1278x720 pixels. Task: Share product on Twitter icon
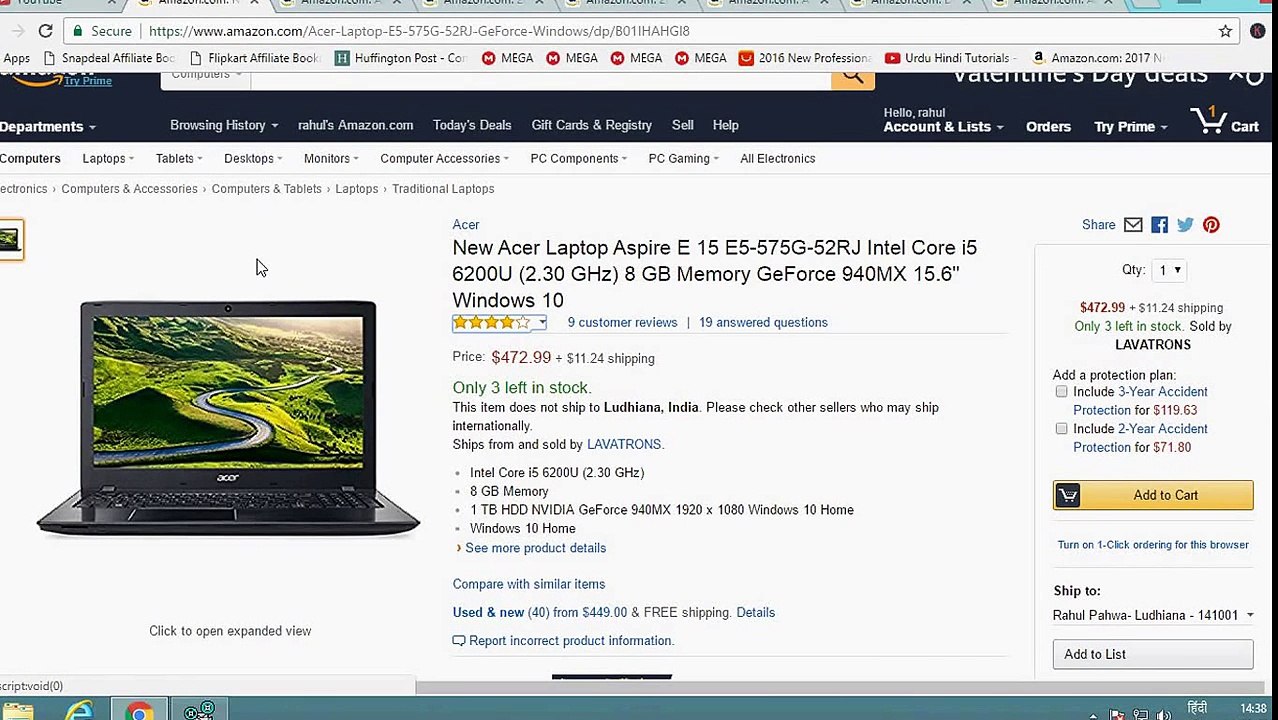(x=1185, y=225)
